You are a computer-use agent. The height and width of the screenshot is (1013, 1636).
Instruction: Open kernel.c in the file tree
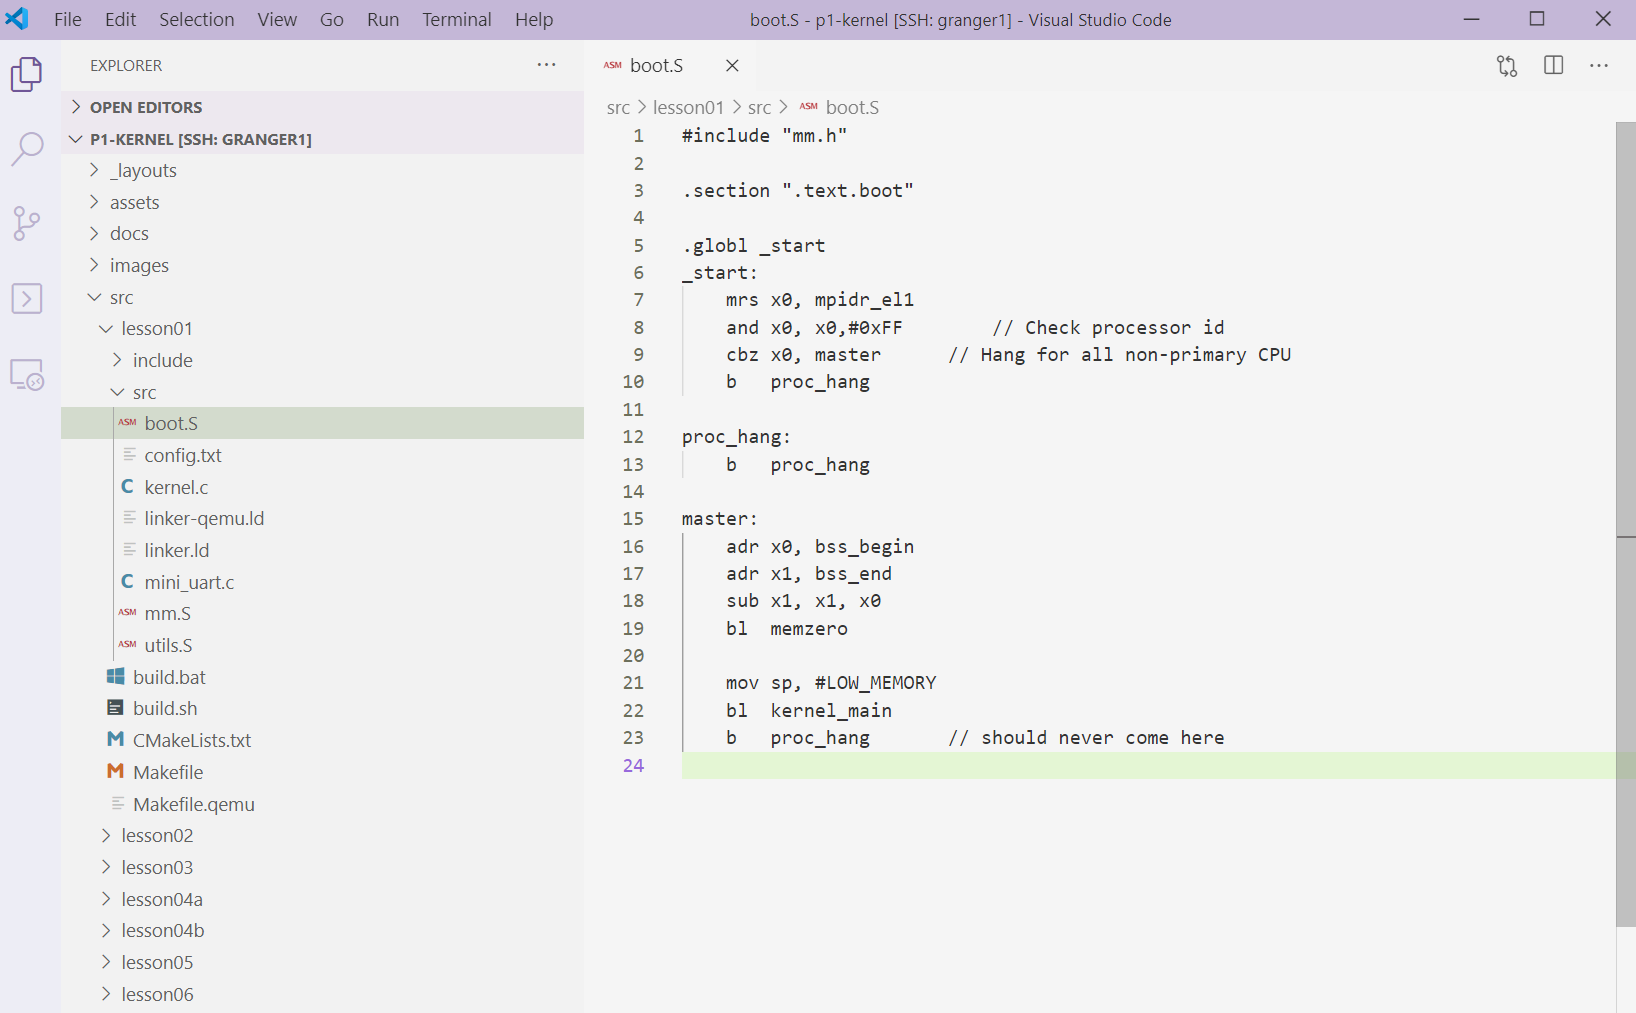[x=322, y=487]
